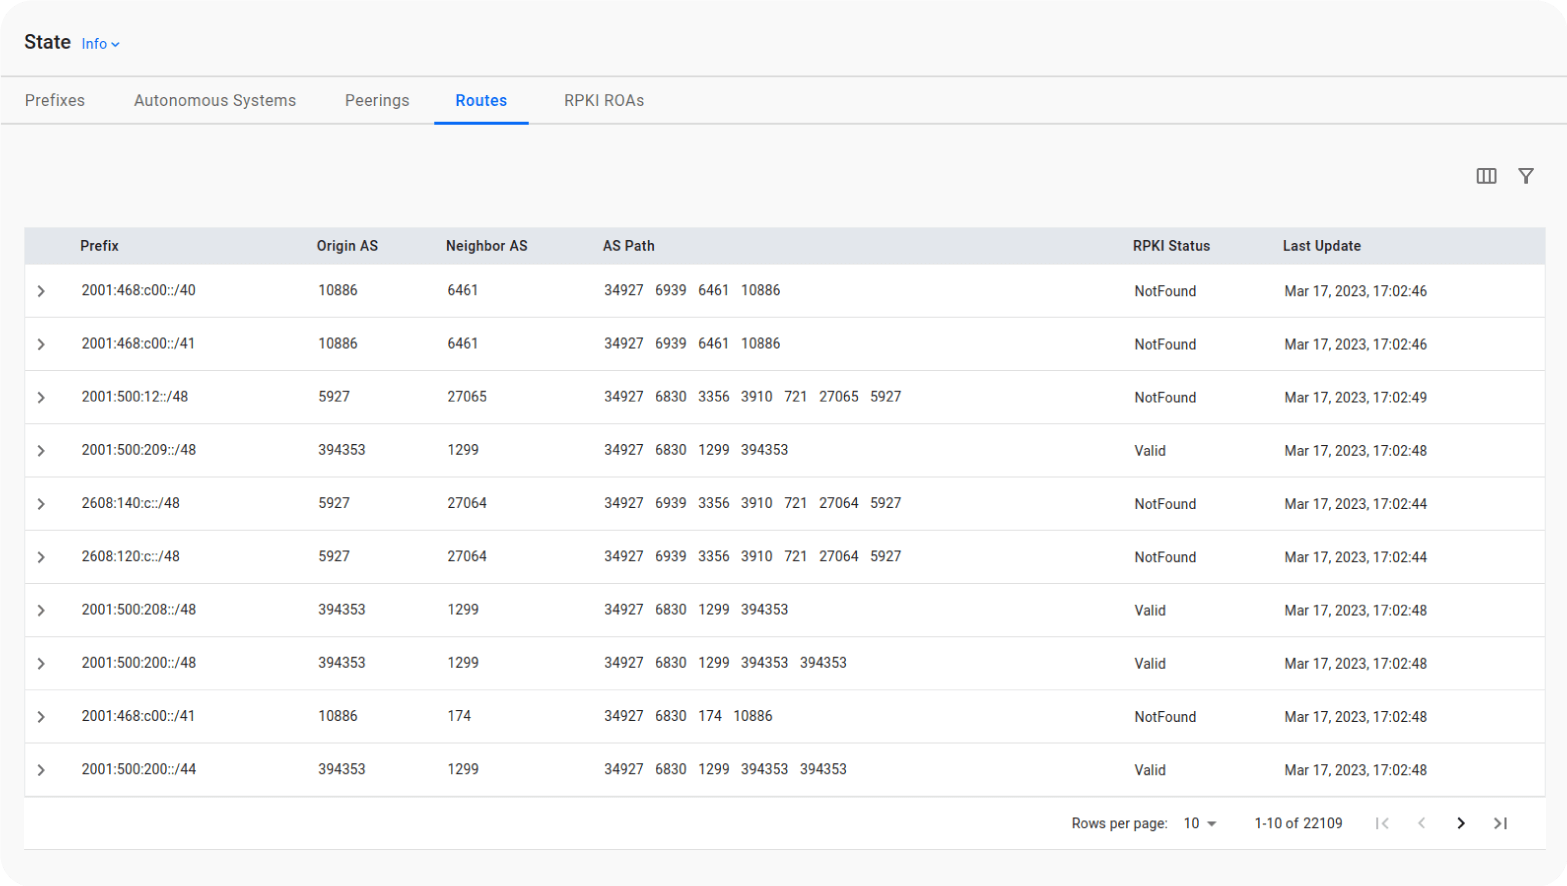1567x886 pixels.
Task: Open the RPKI ROAs tab
Action: click(x=603, y=100)
